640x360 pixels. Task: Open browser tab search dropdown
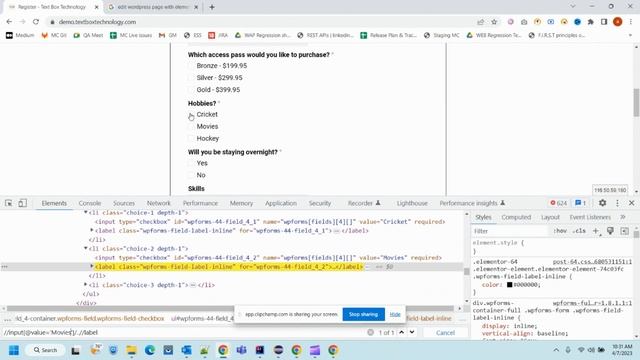[573, 7]
